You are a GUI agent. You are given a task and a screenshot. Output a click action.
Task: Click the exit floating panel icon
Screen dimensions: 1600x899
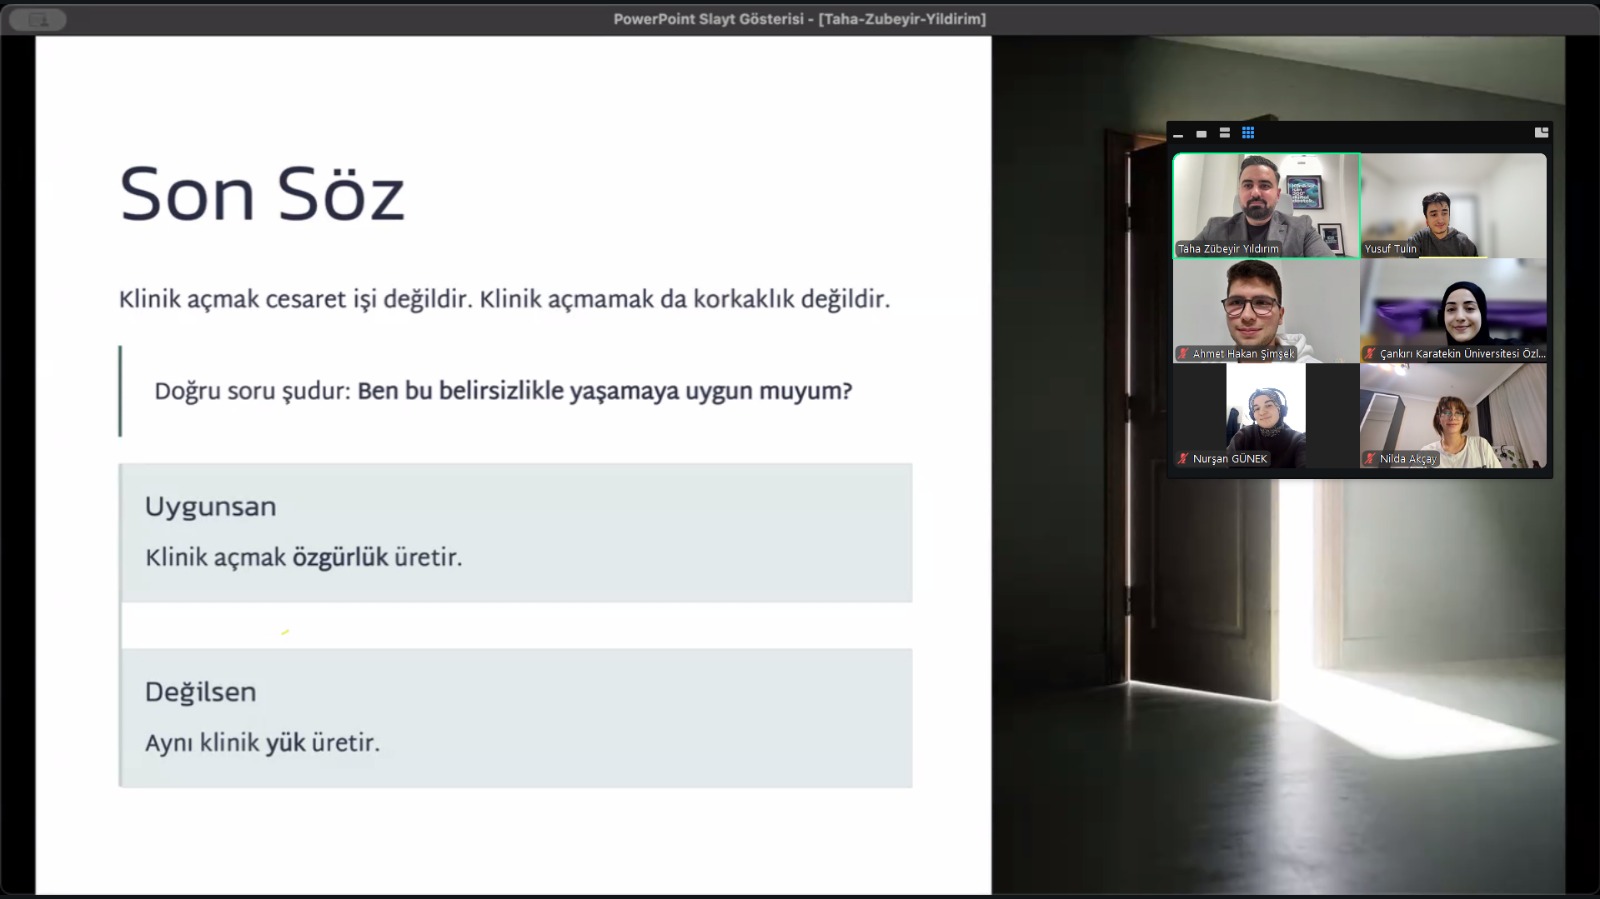(1541, 132)
